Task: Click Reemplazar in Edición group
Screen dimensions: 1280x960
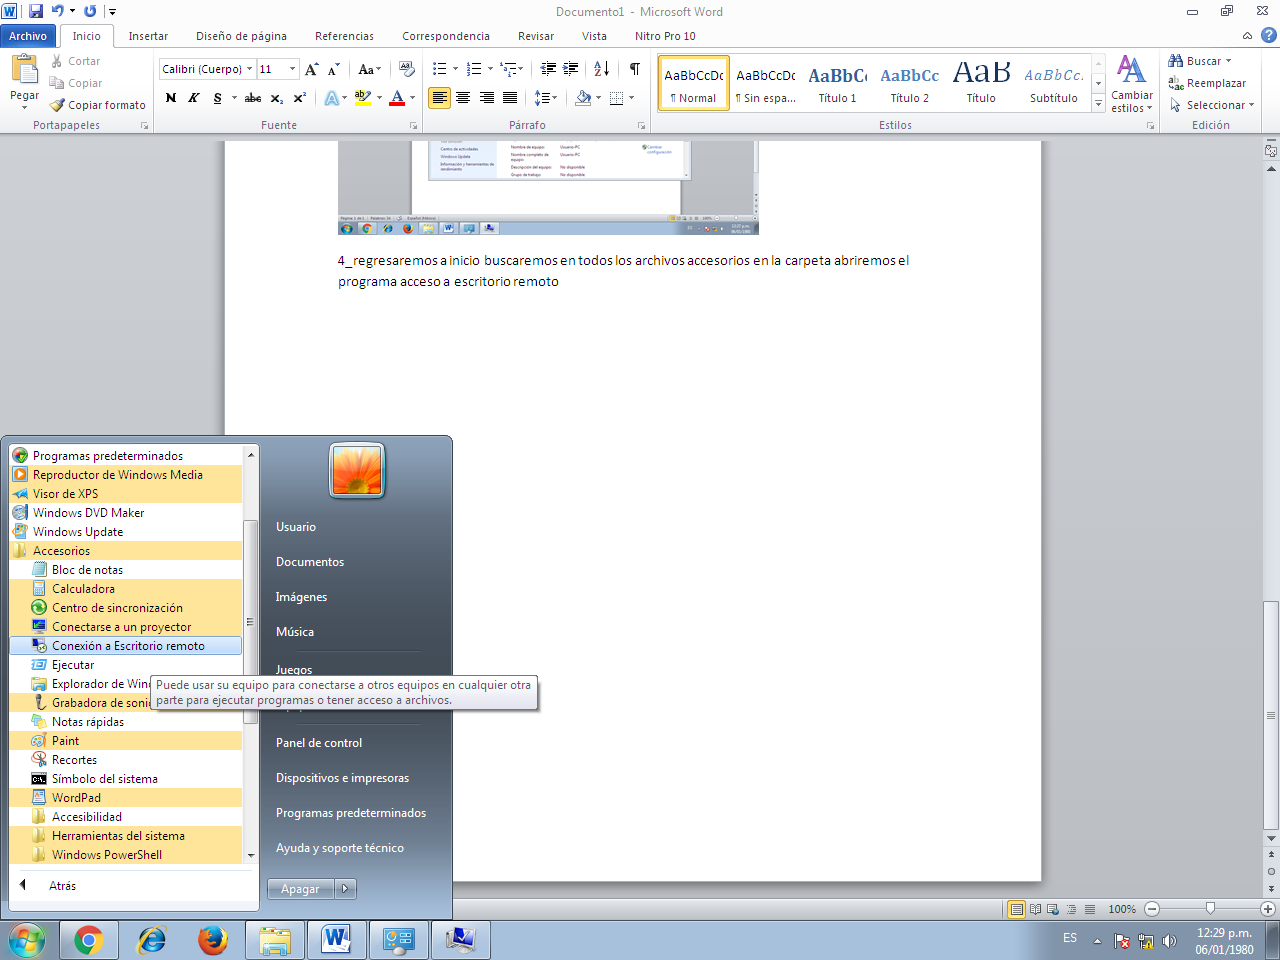Action: point(1207,83)
